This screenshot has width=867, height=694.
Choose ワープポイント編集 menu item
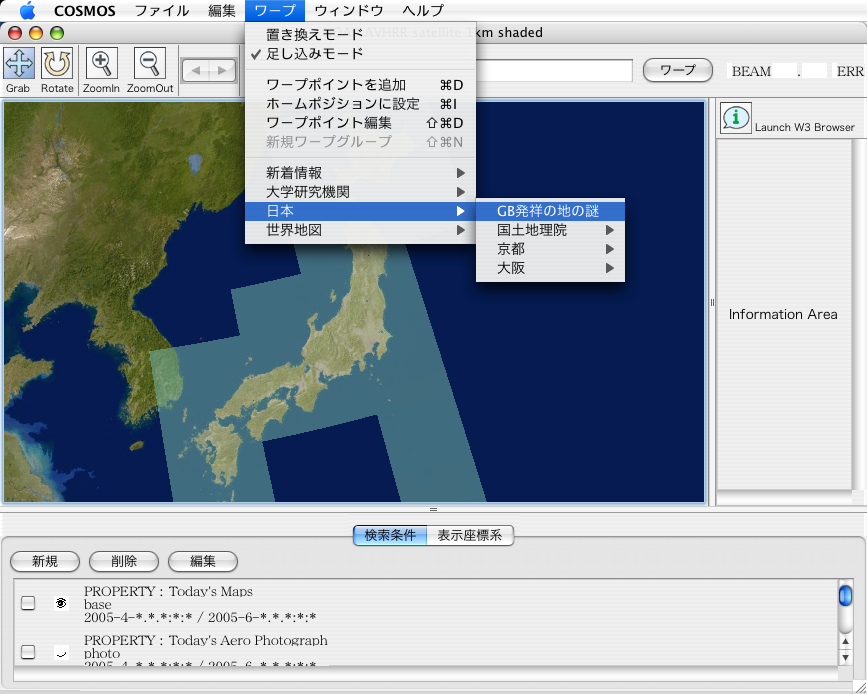[360, 122]
